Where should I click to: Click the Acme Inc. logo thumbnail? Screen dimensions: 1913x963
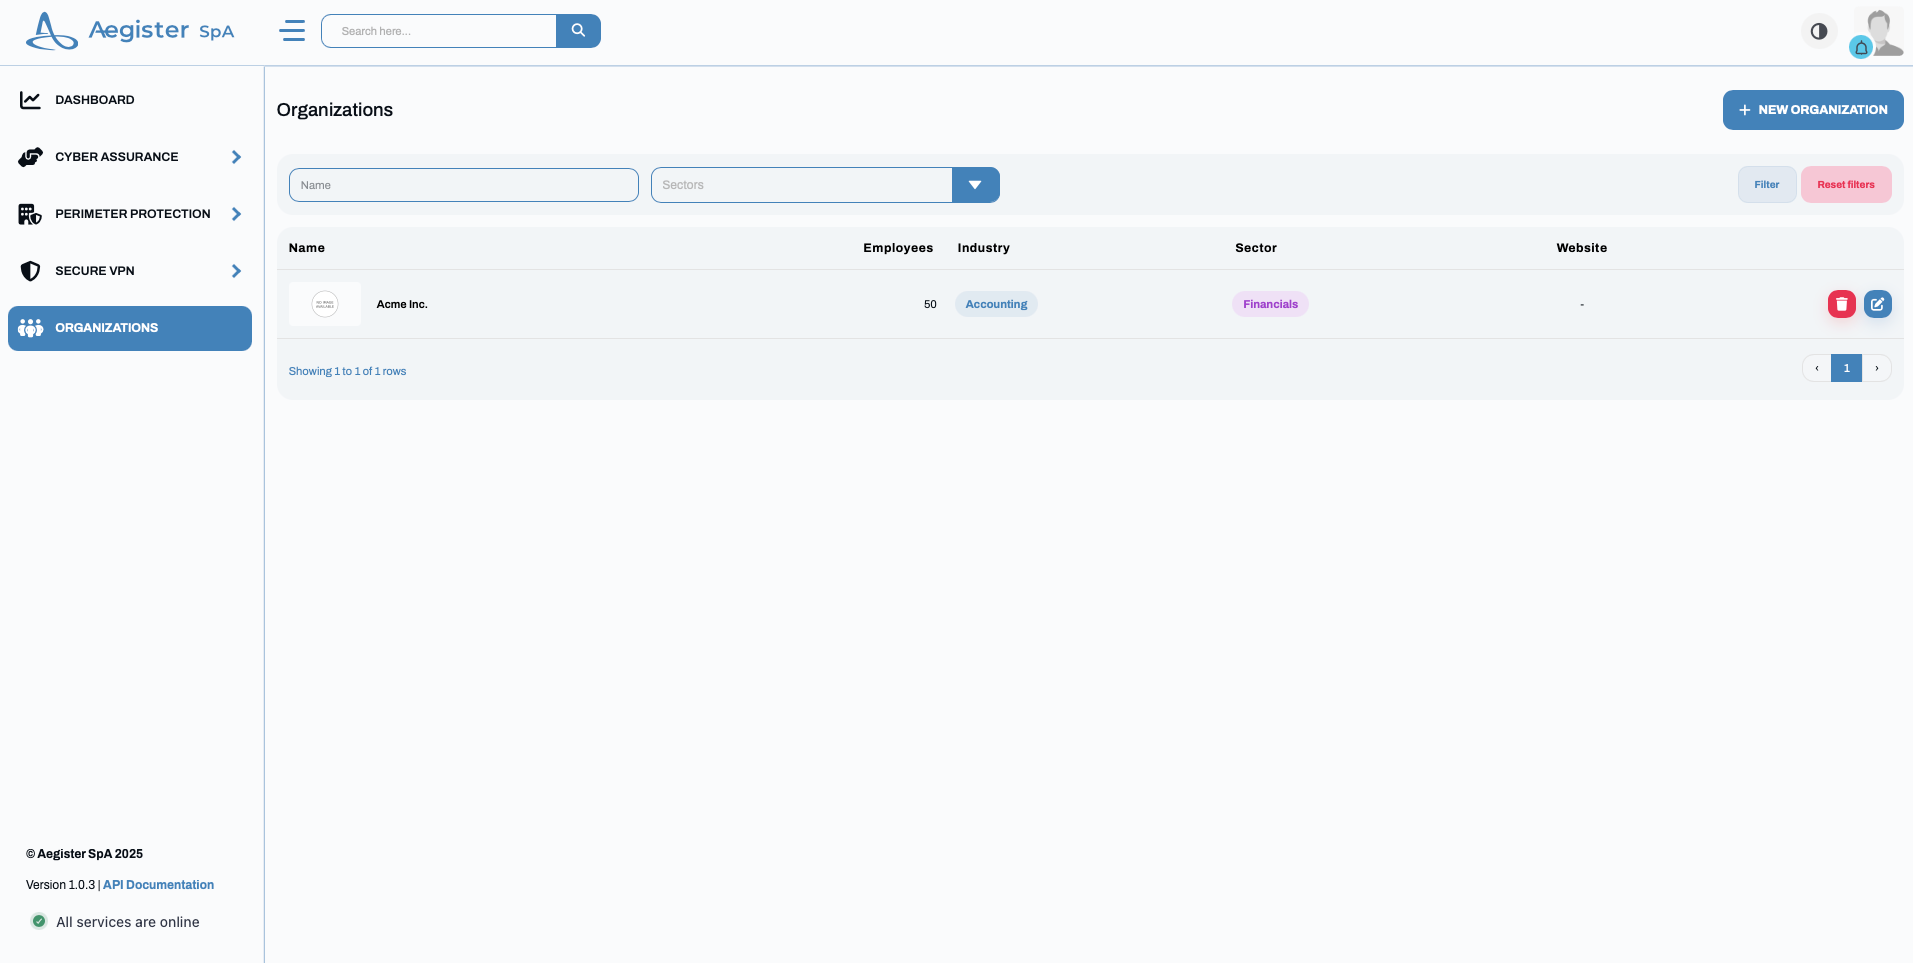click(325, 304)
